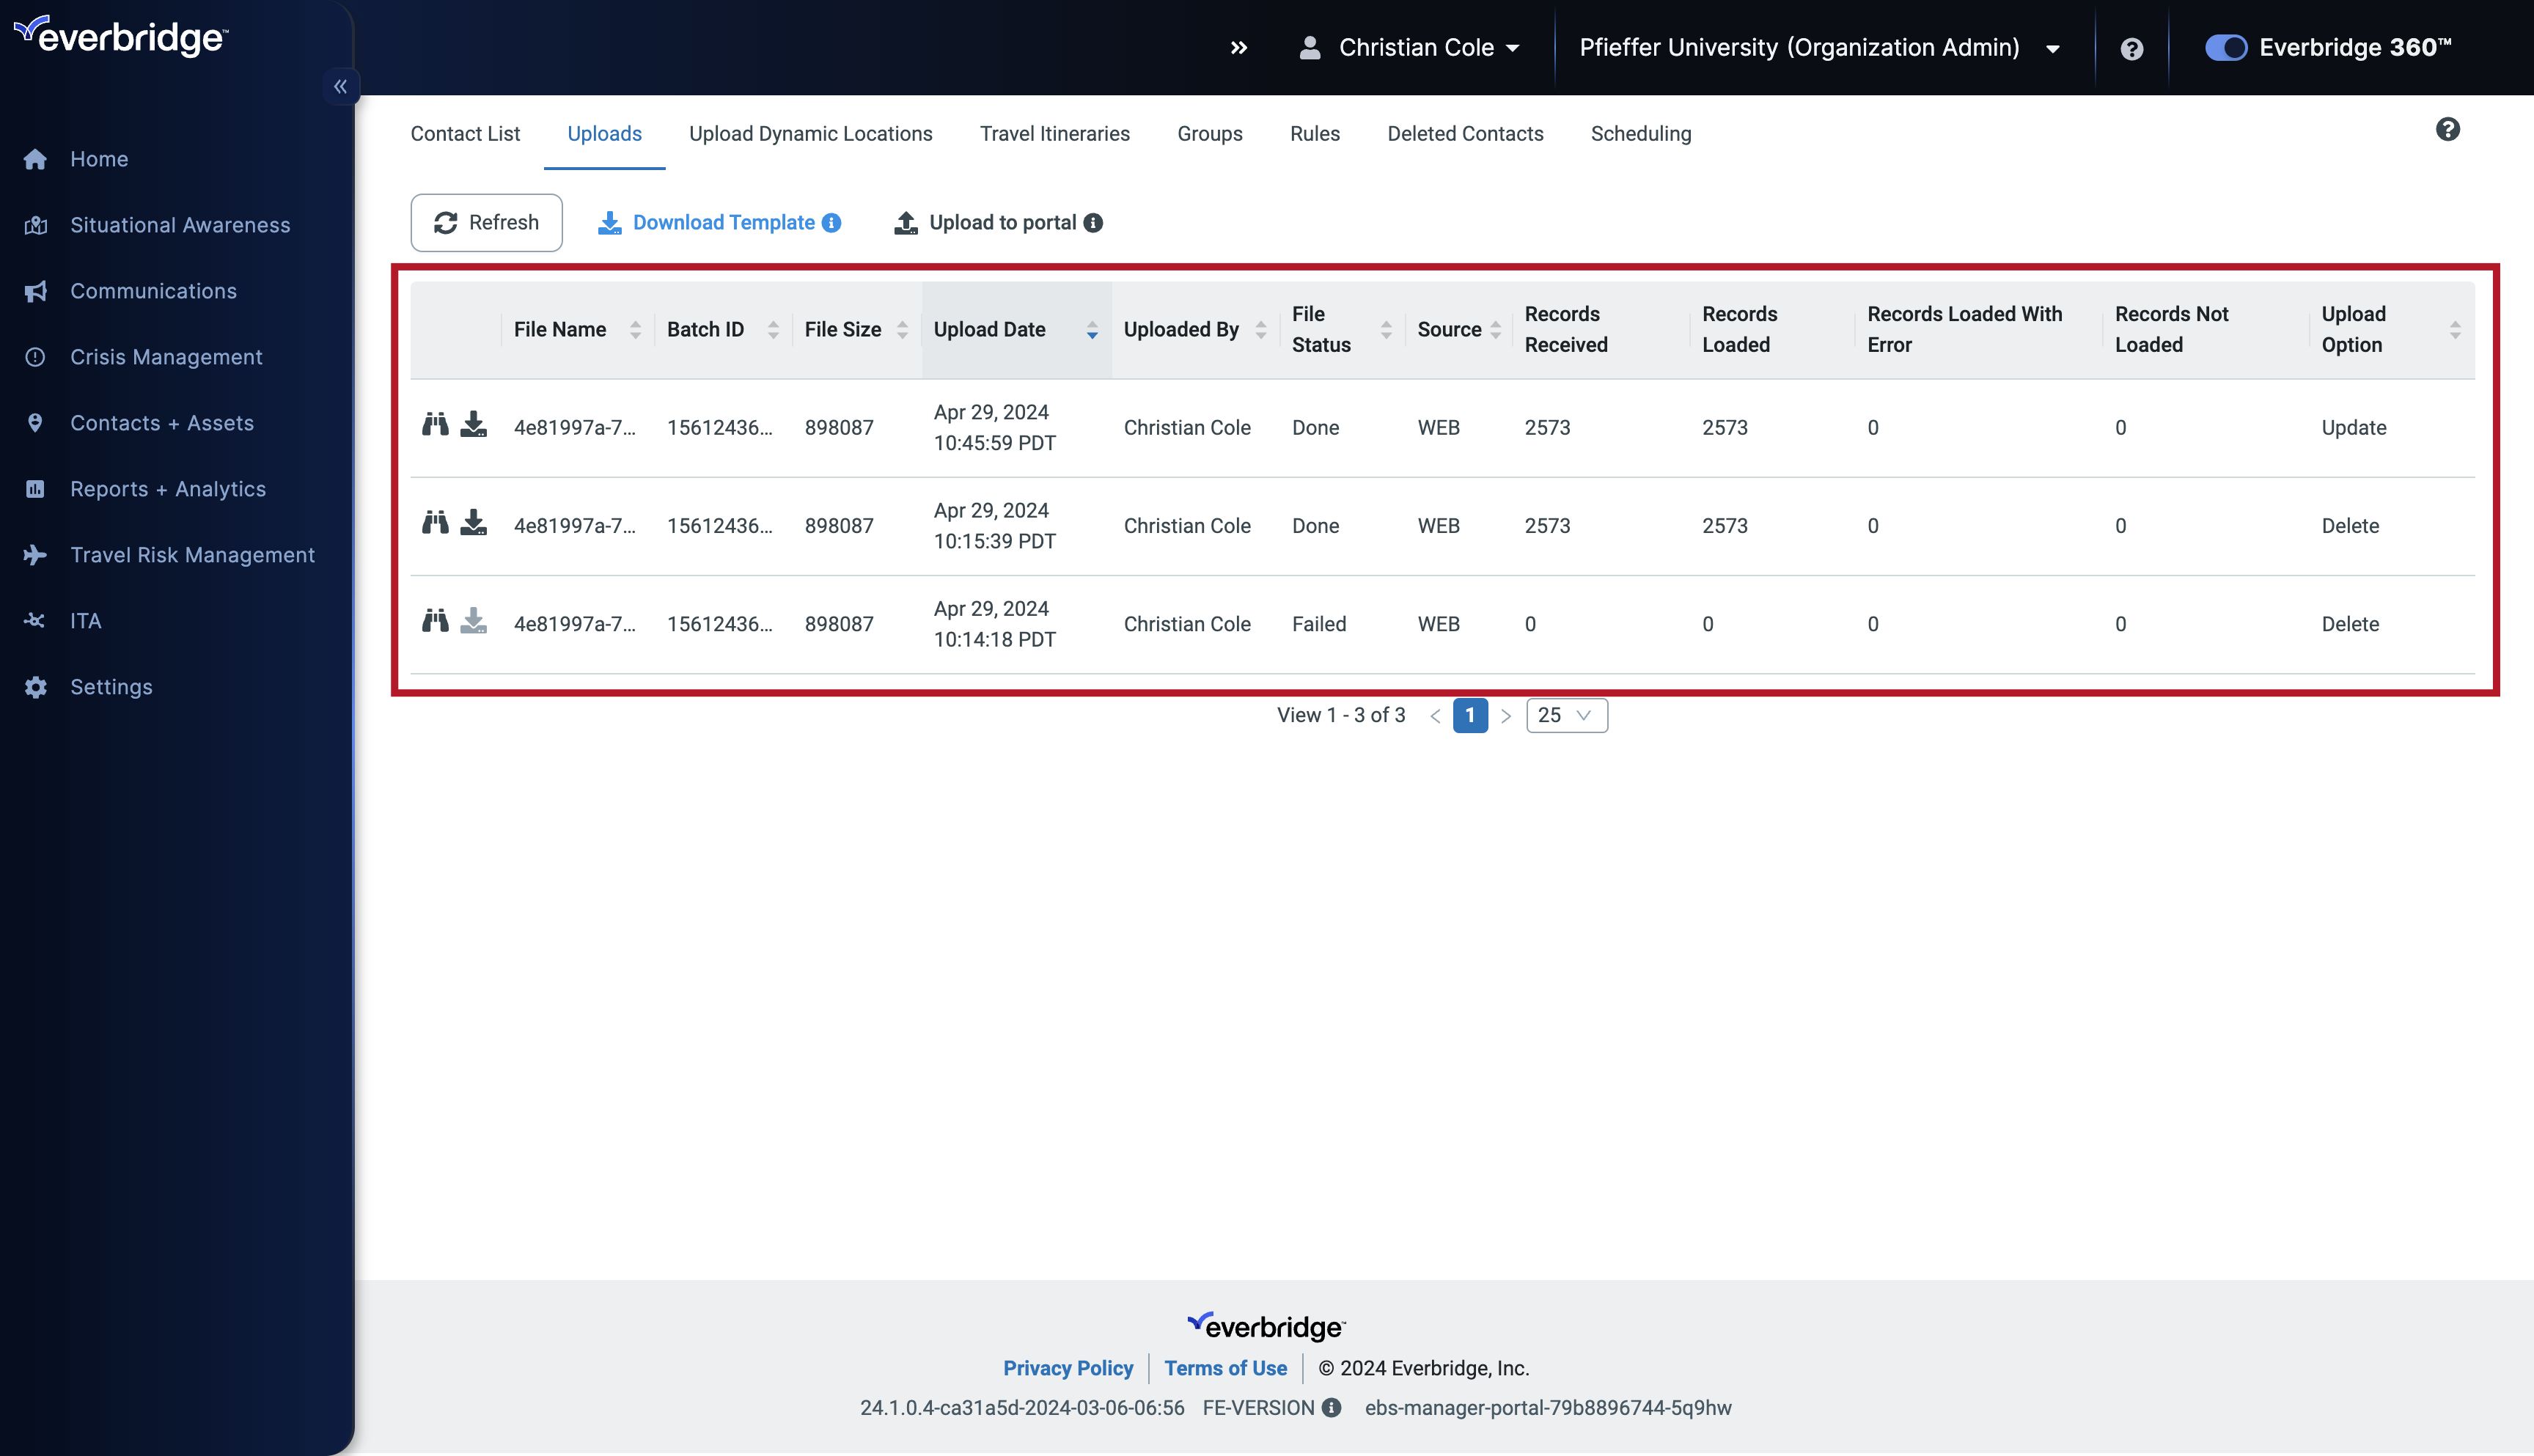Click the upload to portal icon
Image resolution: width=2534 pixels, height=1456 pixels.
(x=905, y=223)
